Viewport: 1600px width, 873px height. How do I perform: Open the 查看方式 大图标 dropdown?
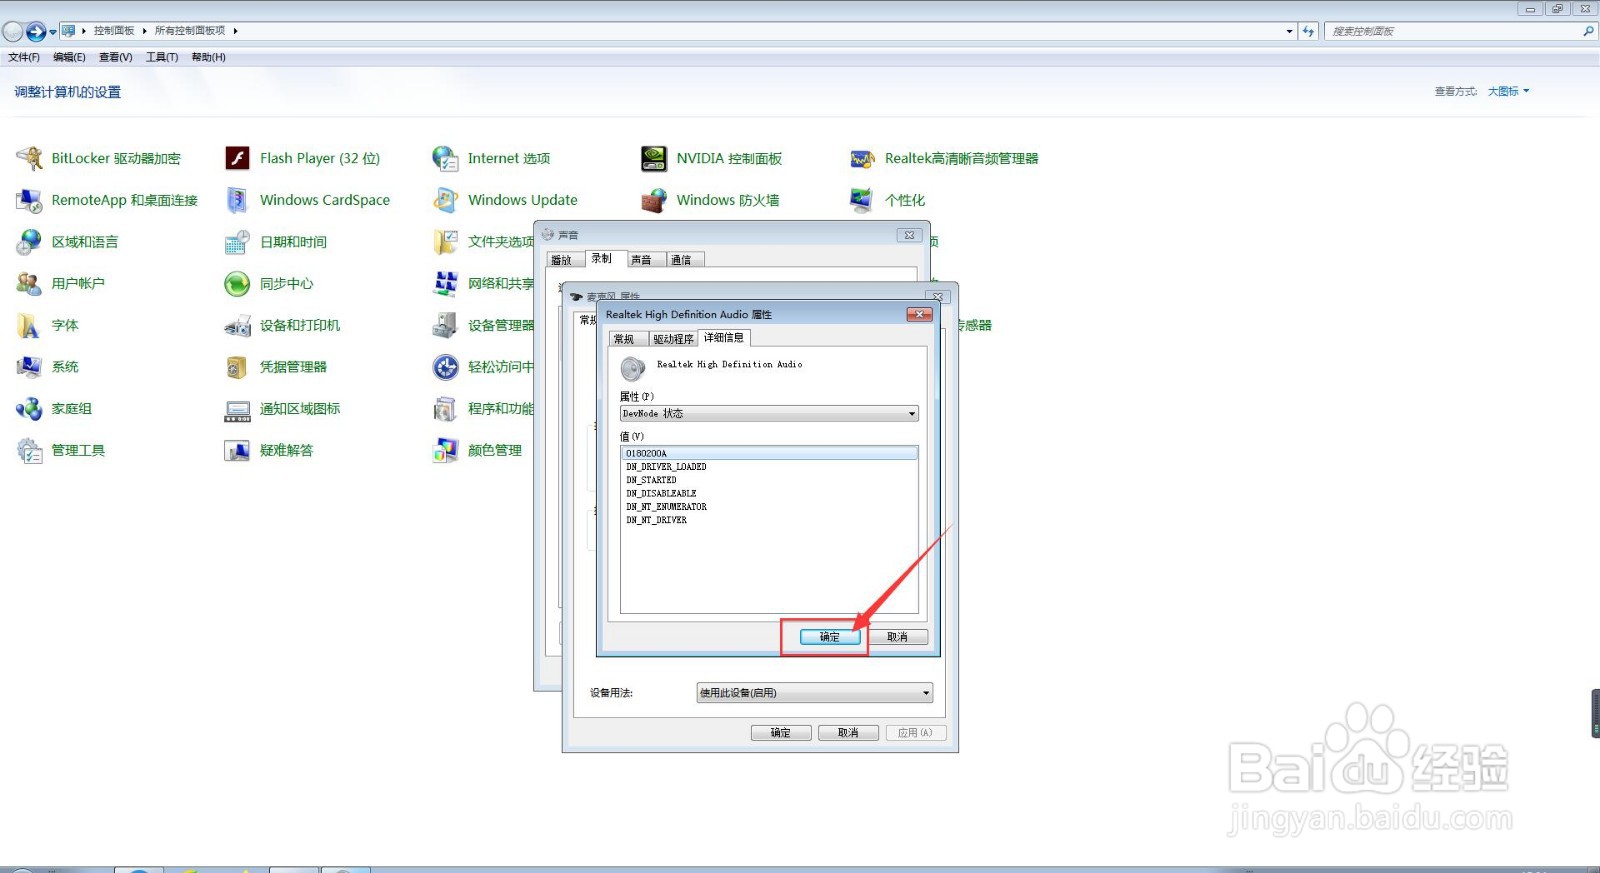[x=1508, y=91]
